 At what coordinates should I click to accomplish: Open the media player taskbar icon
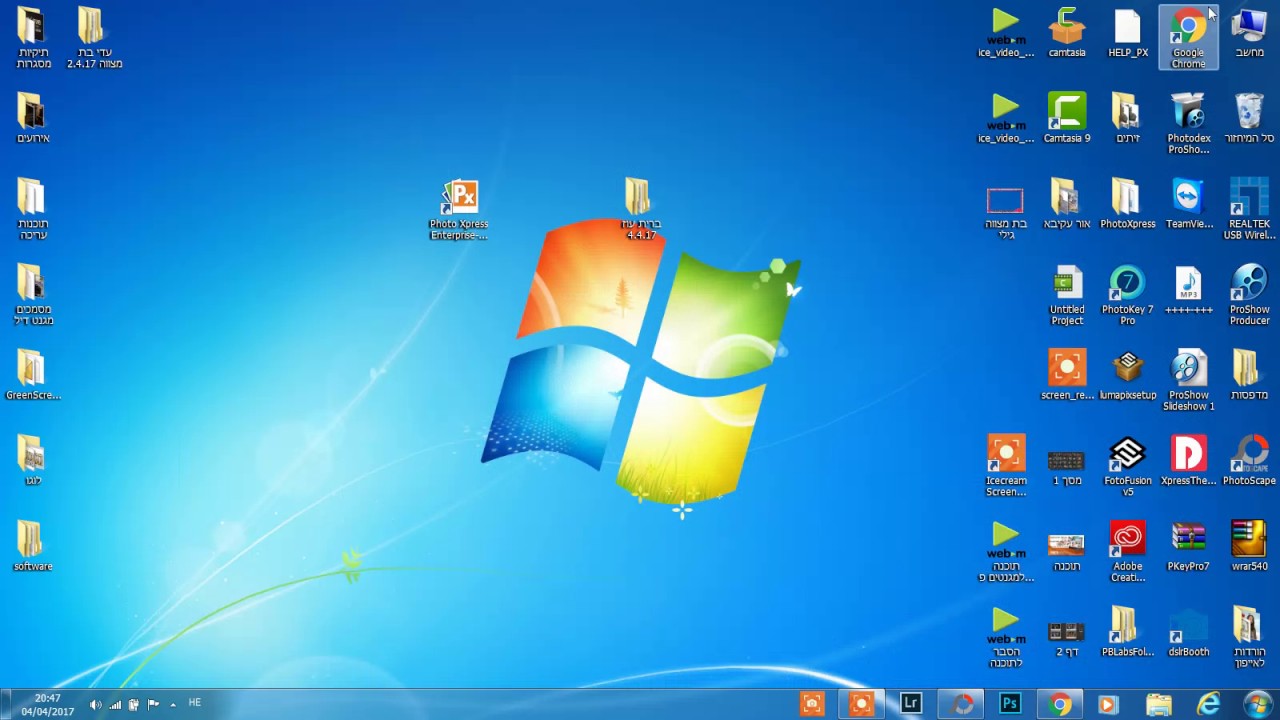point(1108,704)
